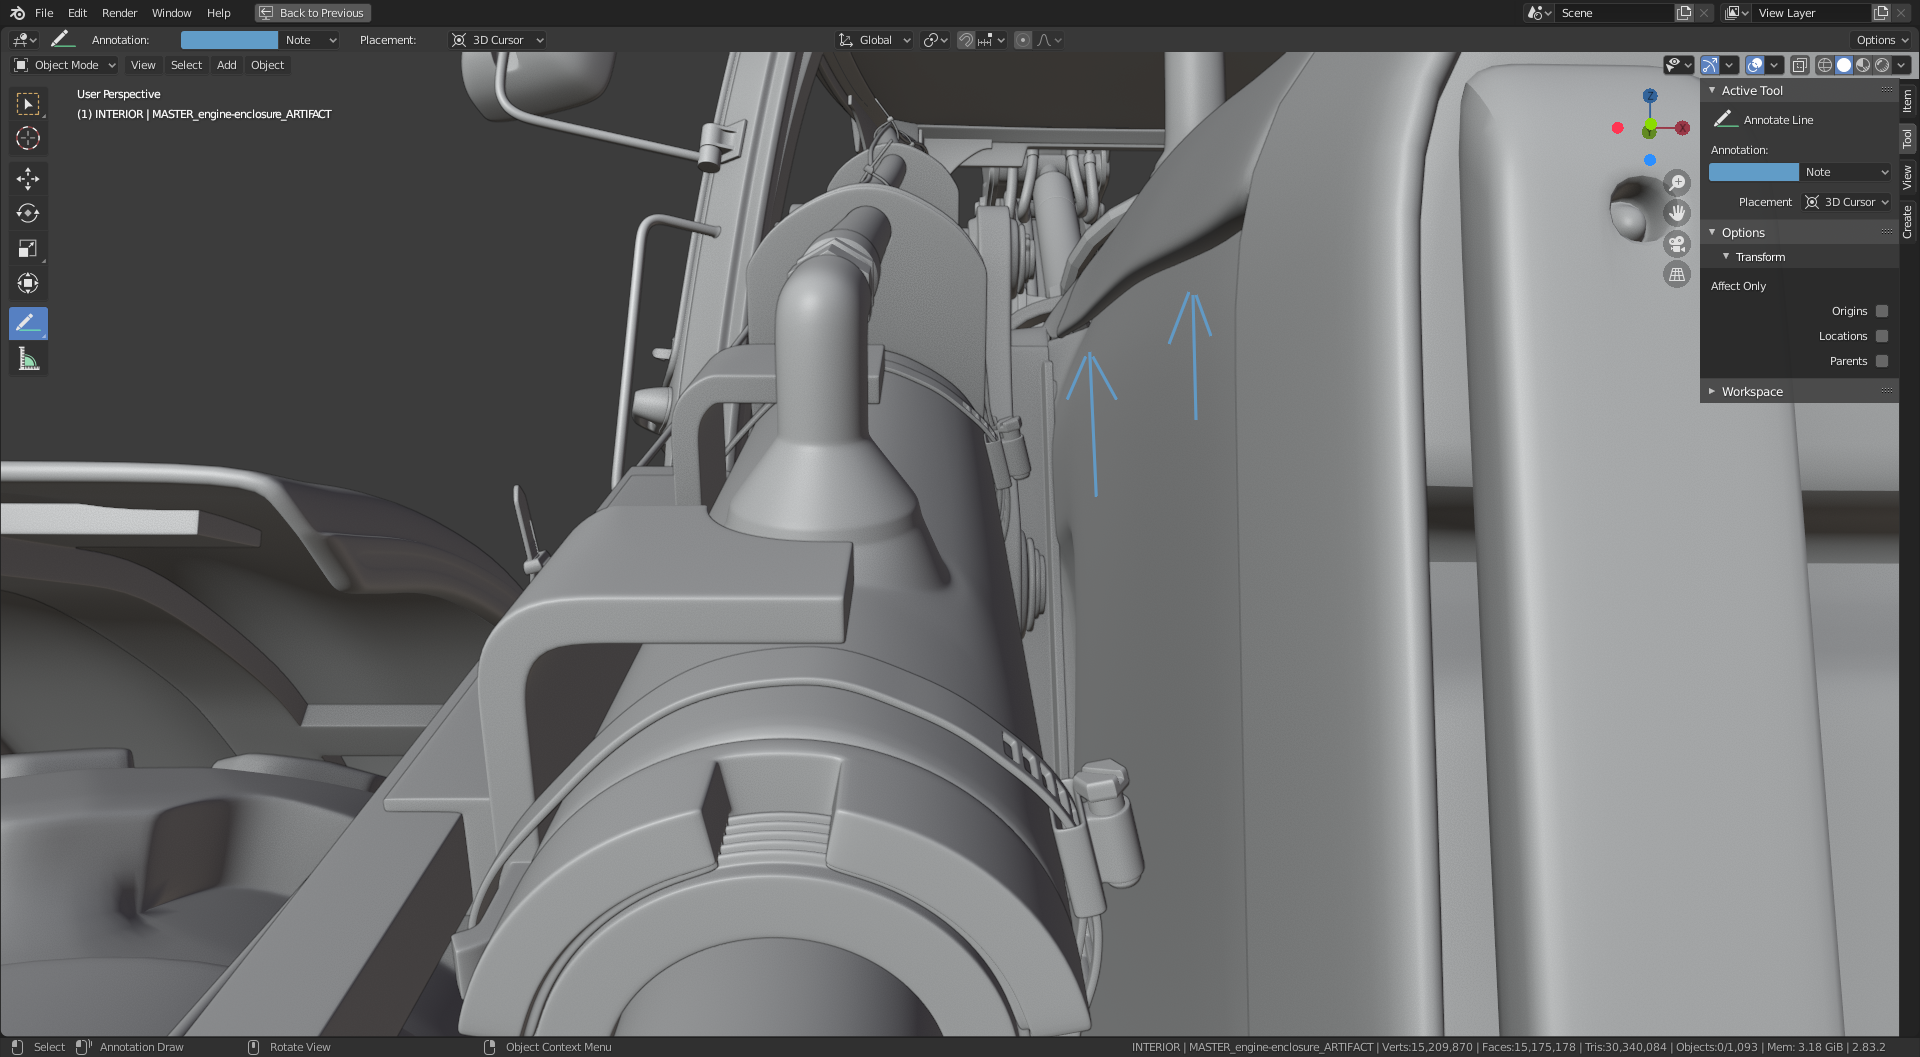Toggle X-Ray mode
The height and width of the screenshot is (1057, 1920).
(1799, 65)
